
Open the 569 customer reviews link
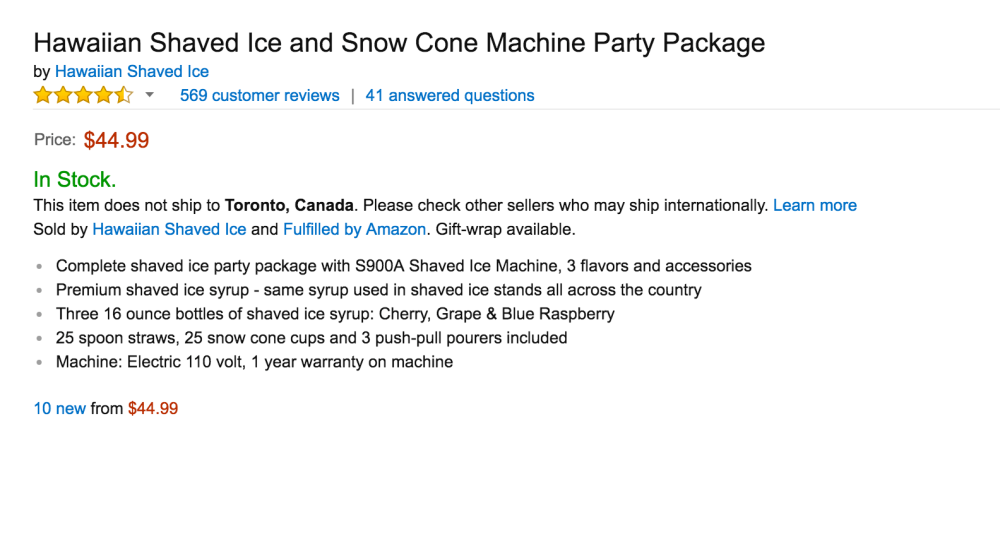coord(259,96)
